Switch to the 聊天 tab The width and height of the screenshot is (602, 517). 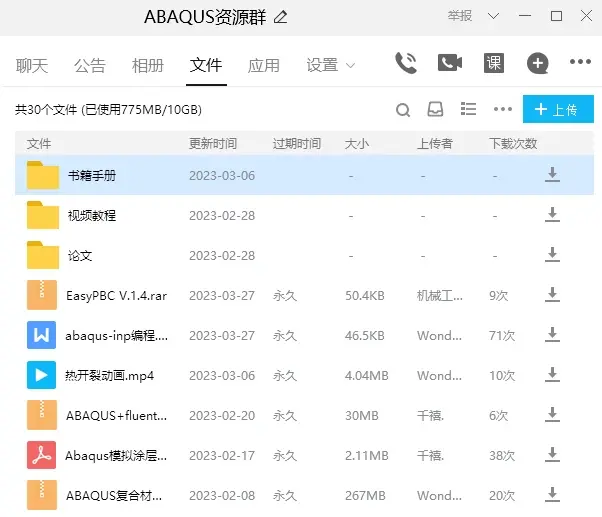(x=32, y=66)
